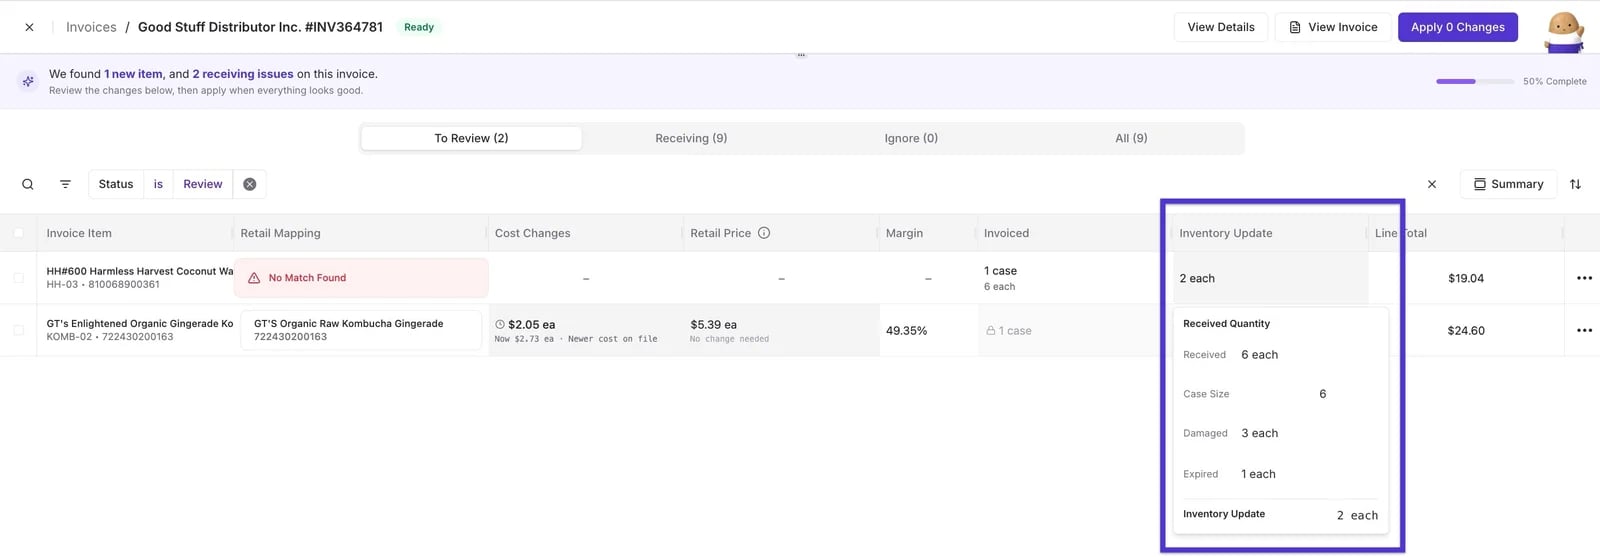Click Apply 0 Changes button
The height and width of the screenshot is (557, 1600).
(x=1457, y=27)
